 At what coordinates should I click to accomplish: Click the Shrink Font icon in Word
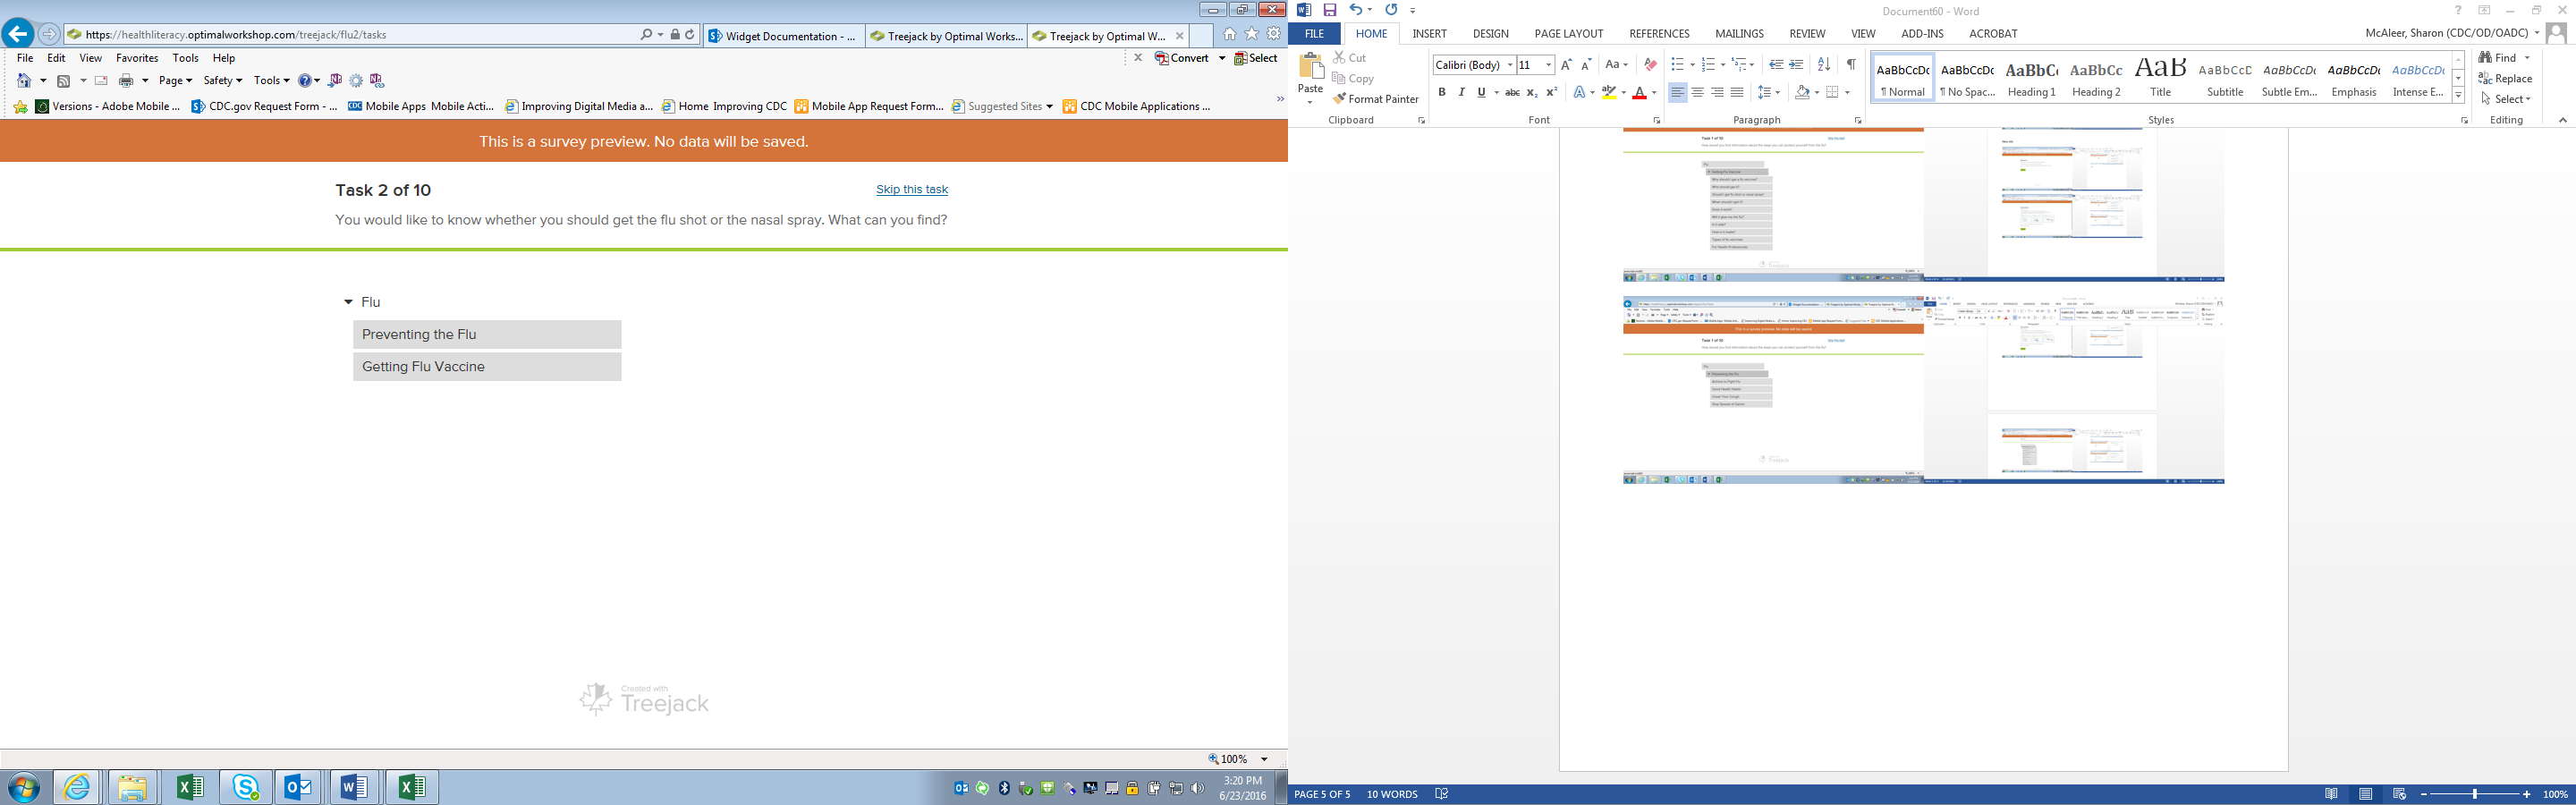1586,65
